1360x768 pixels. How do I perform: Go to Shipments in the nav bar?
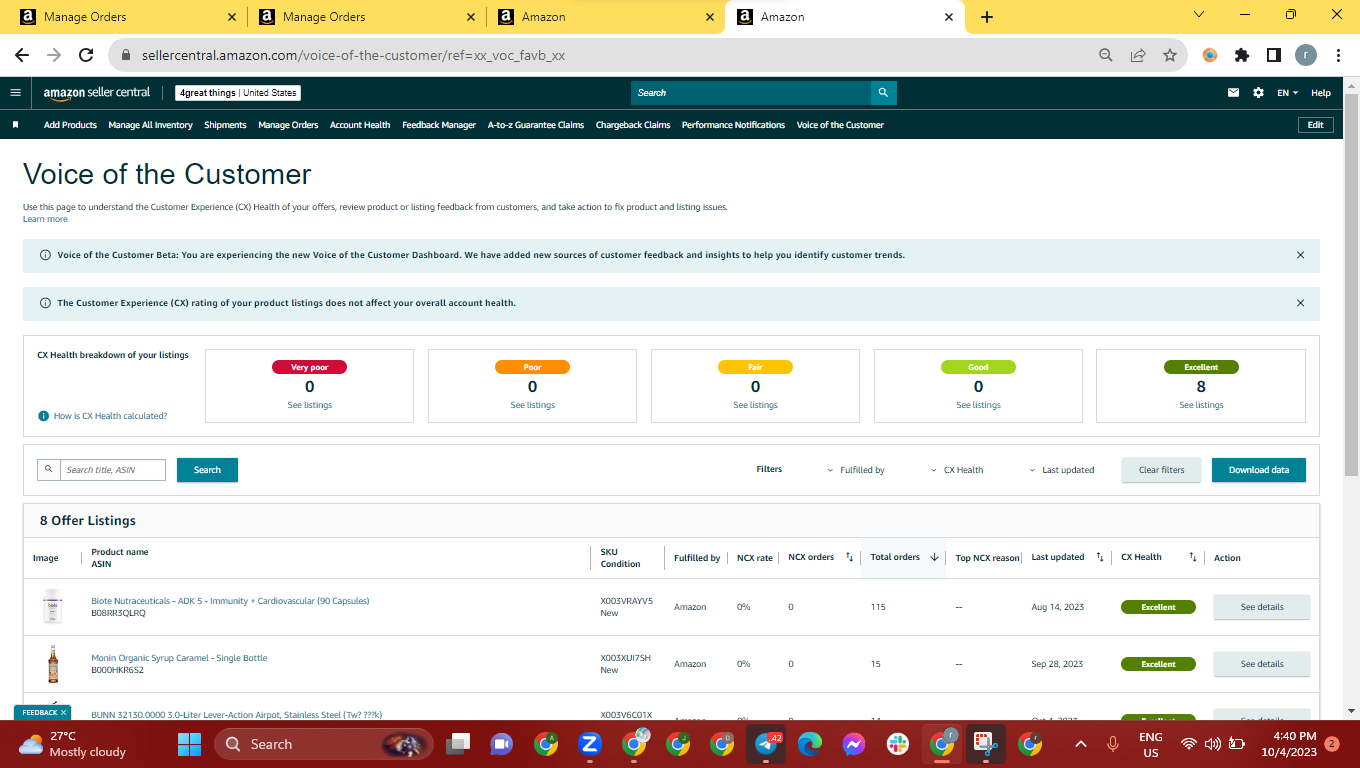pos(225,125)
